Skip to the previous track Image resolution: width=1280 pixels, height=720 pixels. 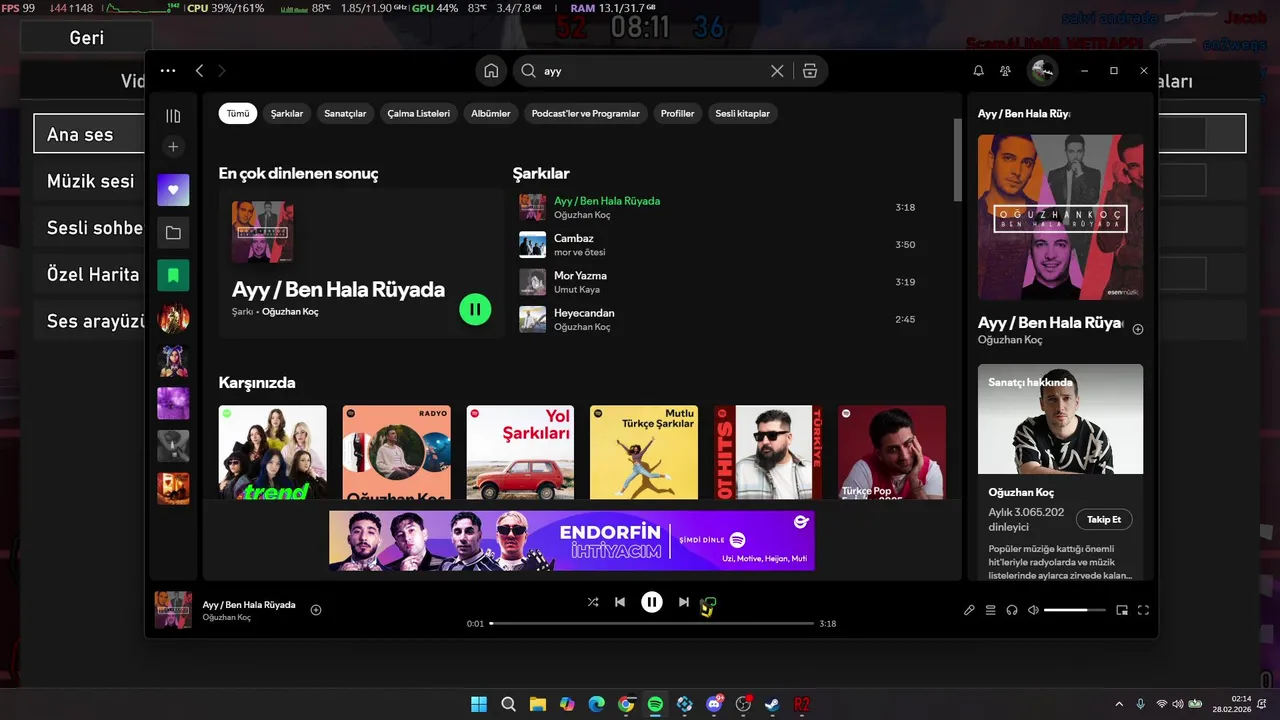point(620,602)
